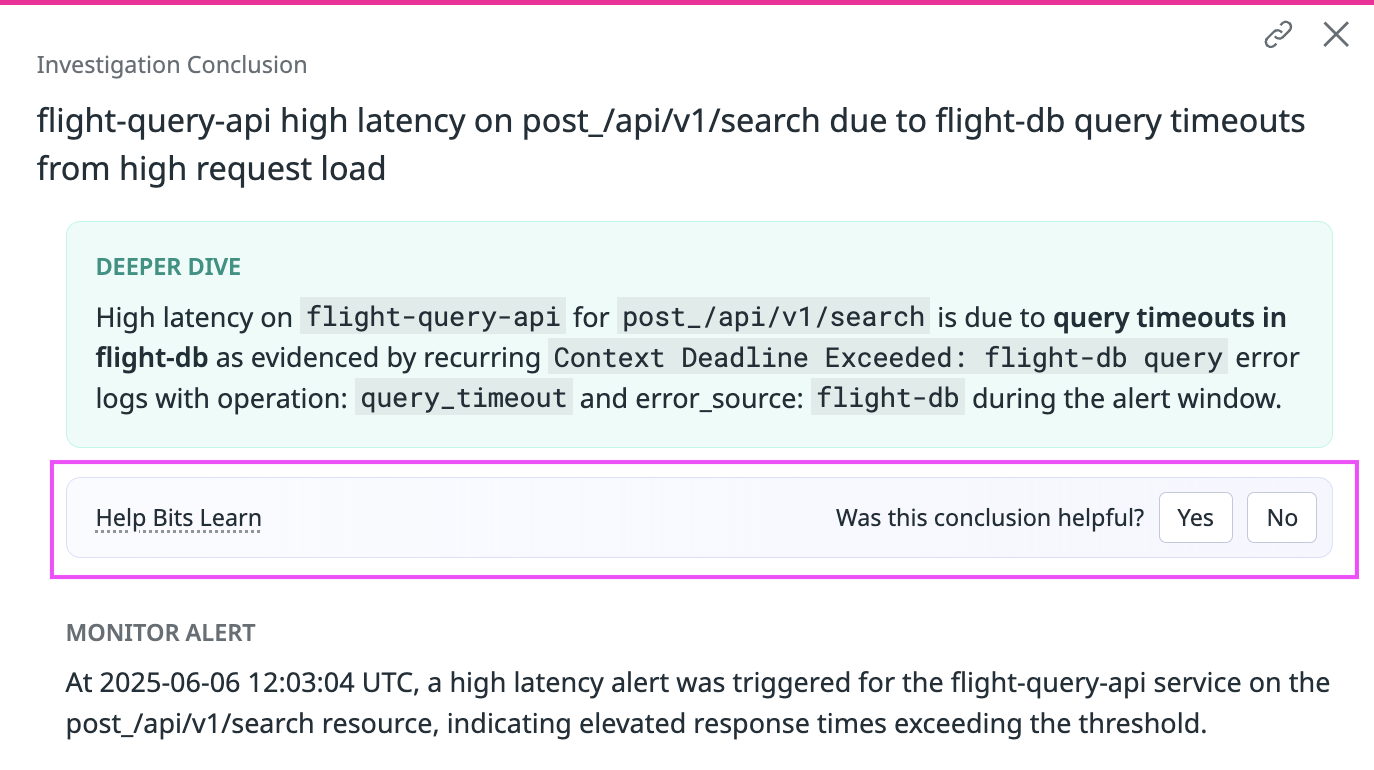Click the Context Deadline Exceeded code snippet

point(889,358)
